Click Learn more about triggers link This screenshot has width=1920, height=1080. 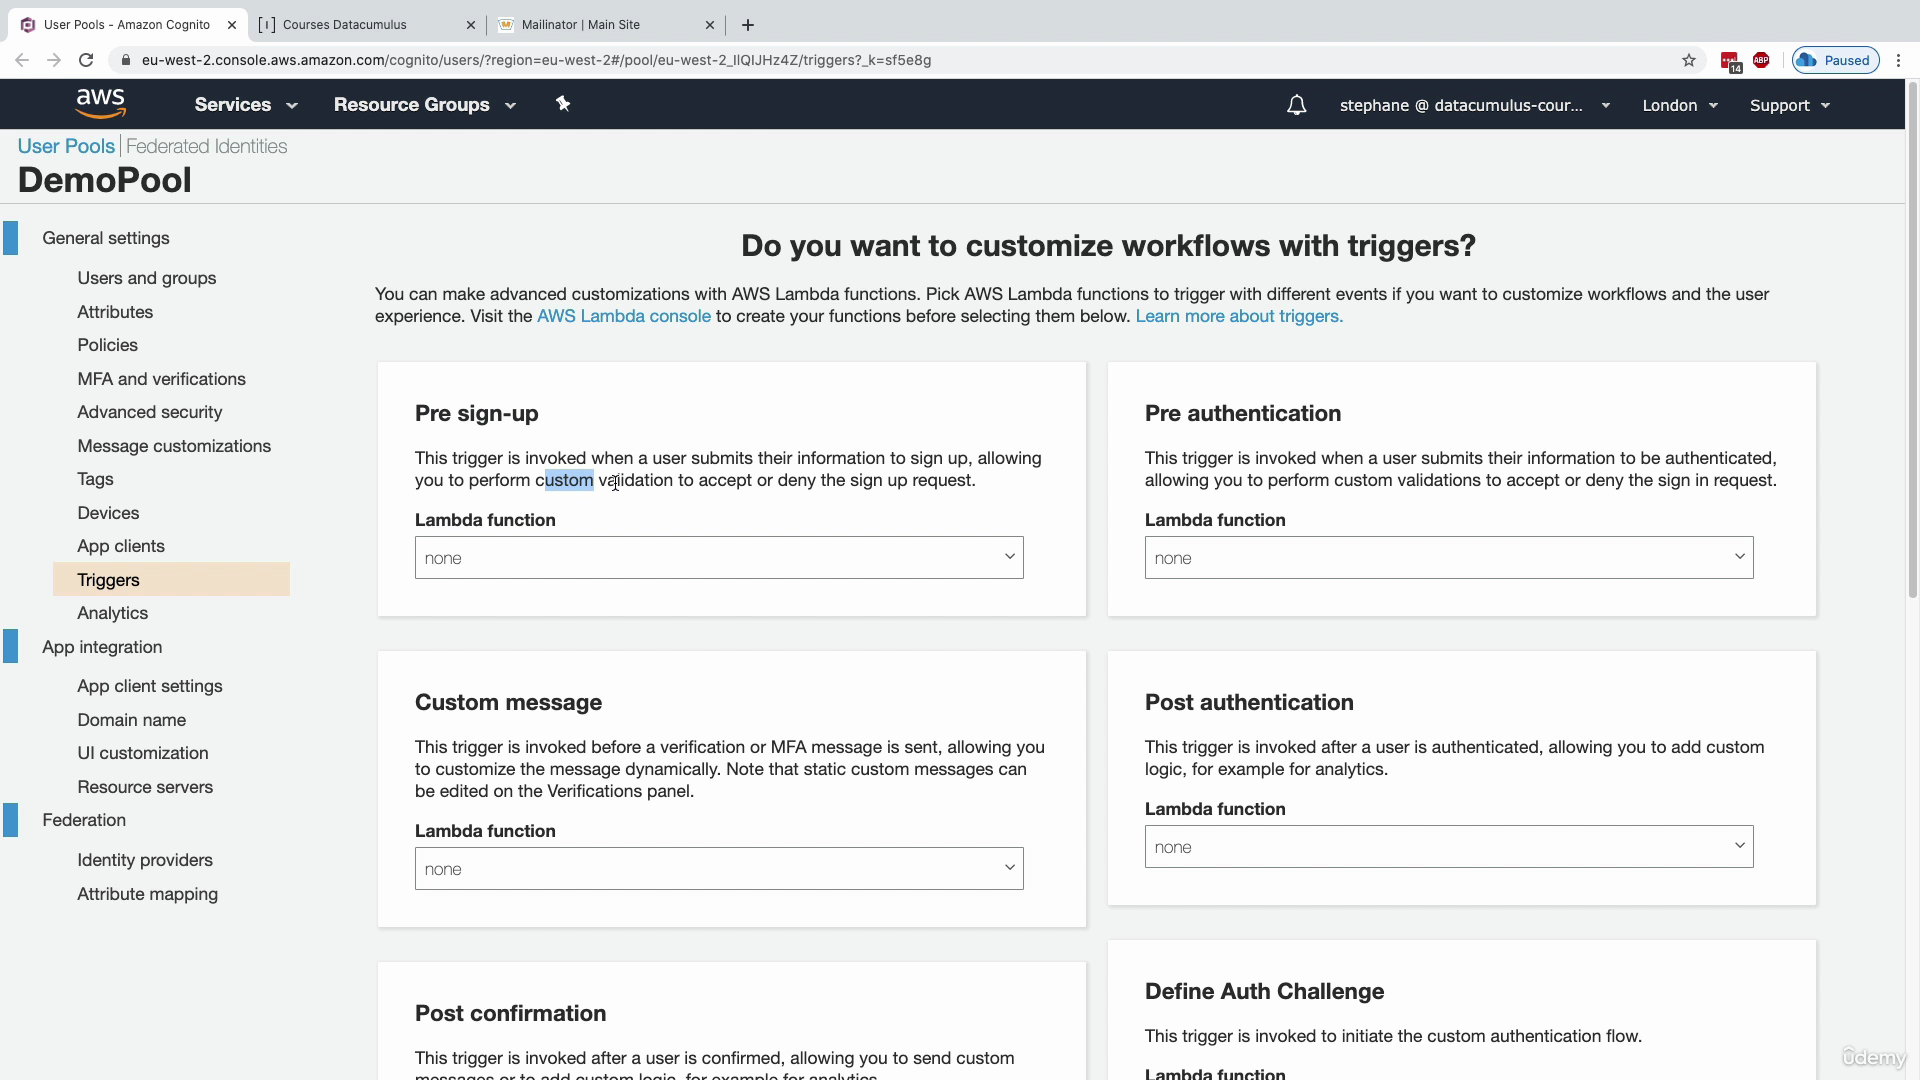1239,316
